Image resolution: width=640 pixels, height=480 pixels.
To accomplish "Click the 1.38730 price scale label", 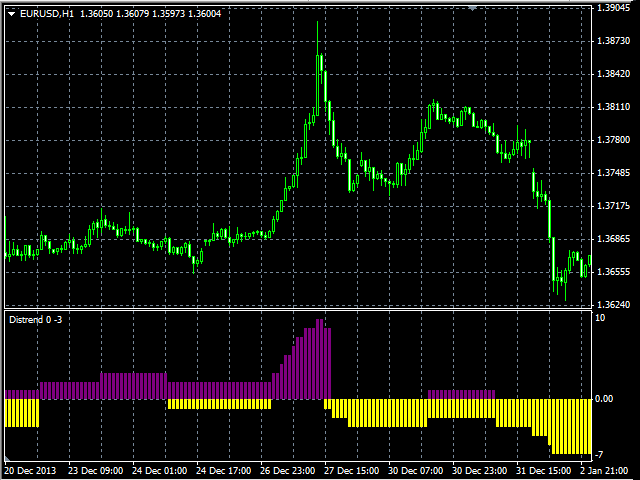I will [613, 41].
